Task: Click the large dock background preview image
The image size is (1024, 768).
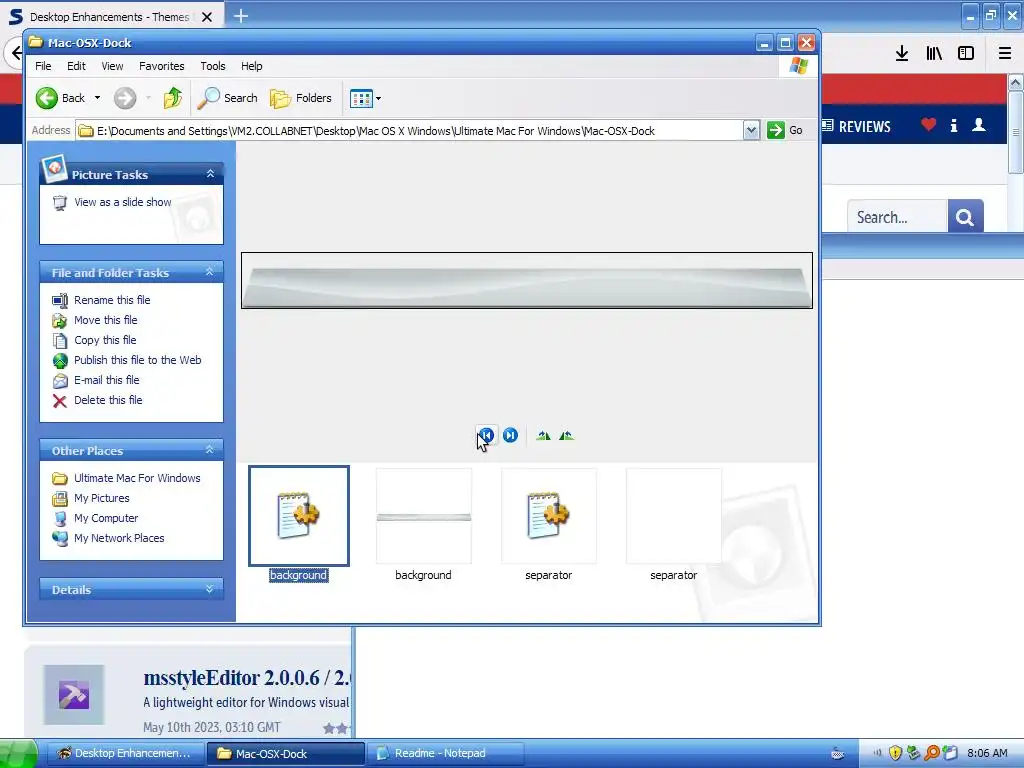Action: click(x=526, y=280)
